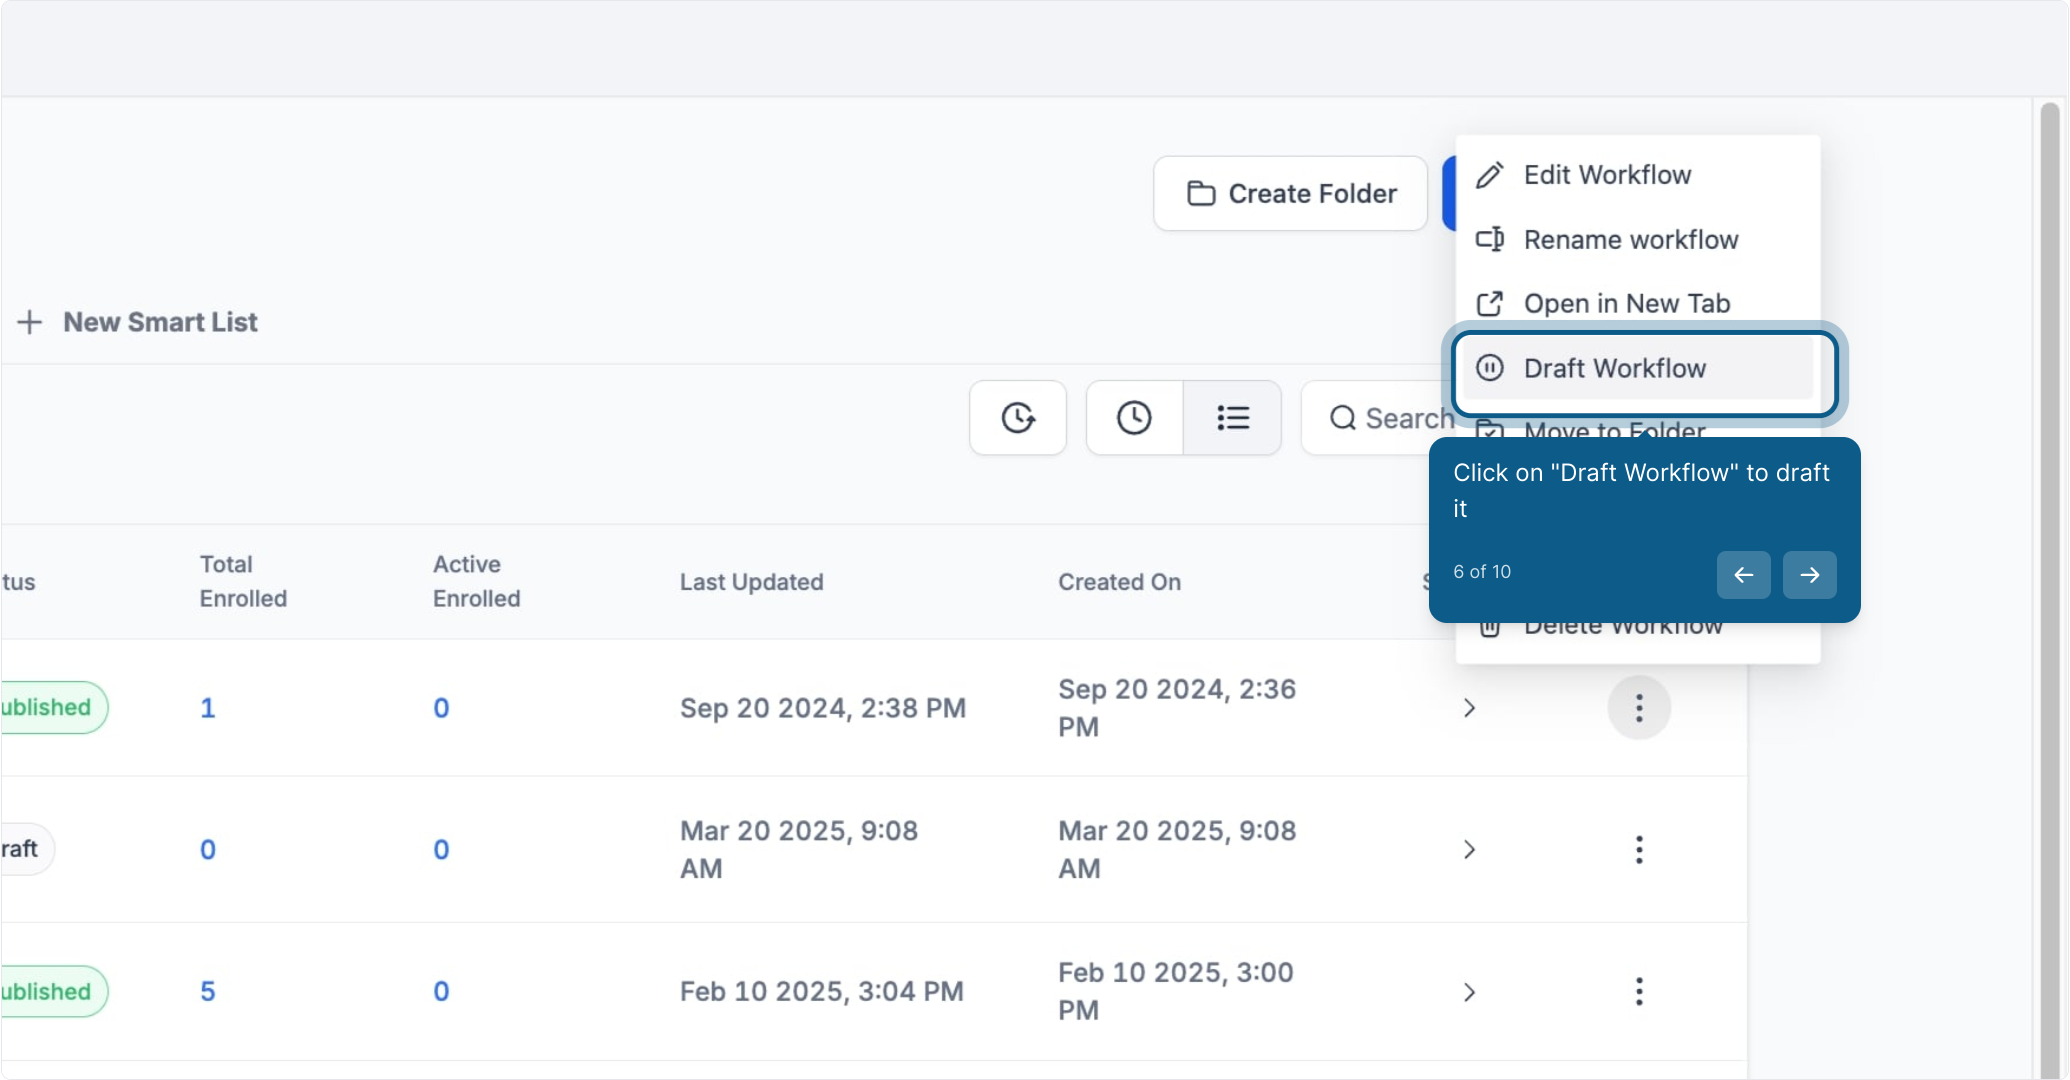Click the clock with arrow history icon
Viewport: 2070px width, 1080px height.
(x=1018, y=418)
